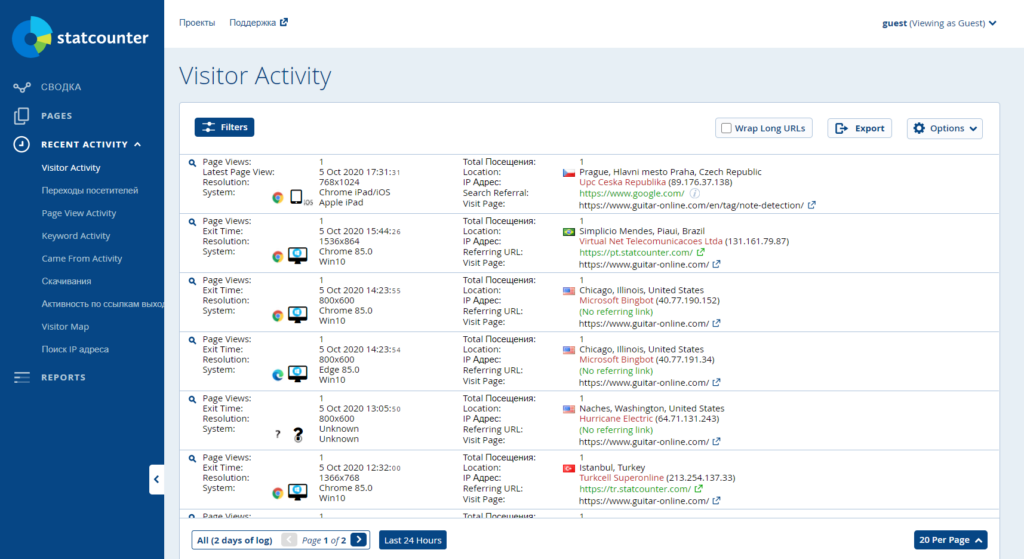Open the https://tr.statcounter.com/ referring link
The image size is (1024, 559).
click(635, 488)
